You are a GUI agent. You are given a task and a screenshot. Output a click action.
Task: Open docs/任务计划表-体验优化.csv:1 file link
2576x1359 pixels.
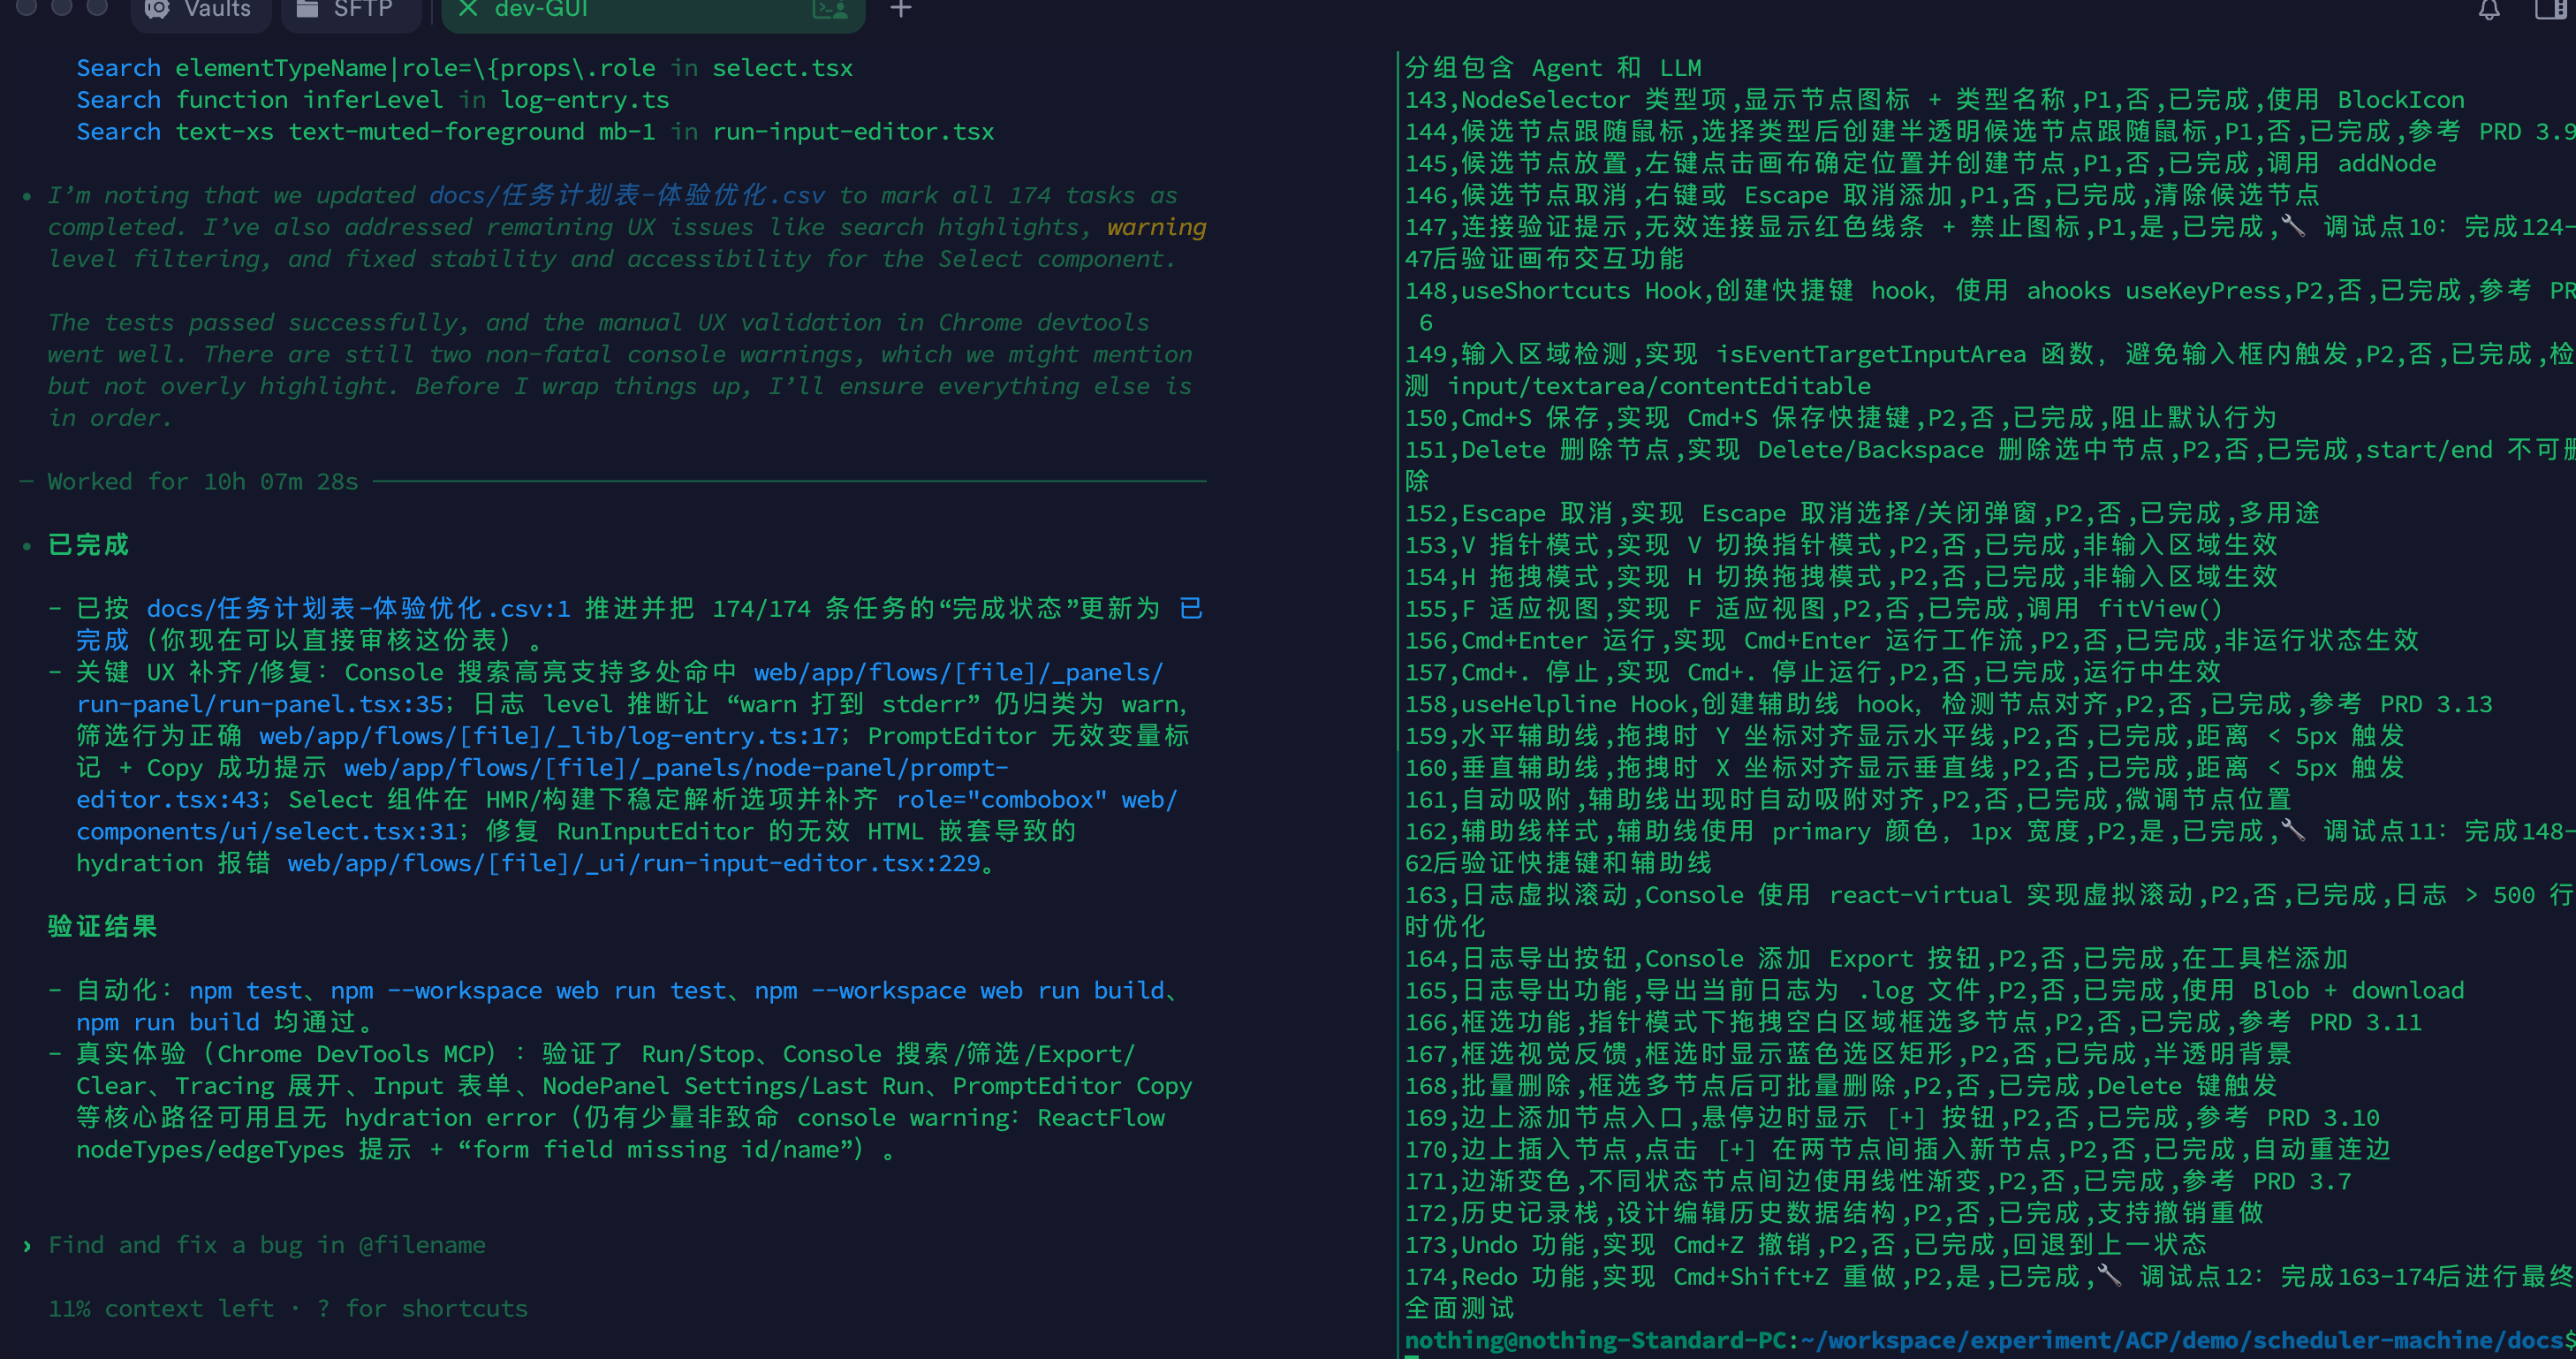(358, 608)
